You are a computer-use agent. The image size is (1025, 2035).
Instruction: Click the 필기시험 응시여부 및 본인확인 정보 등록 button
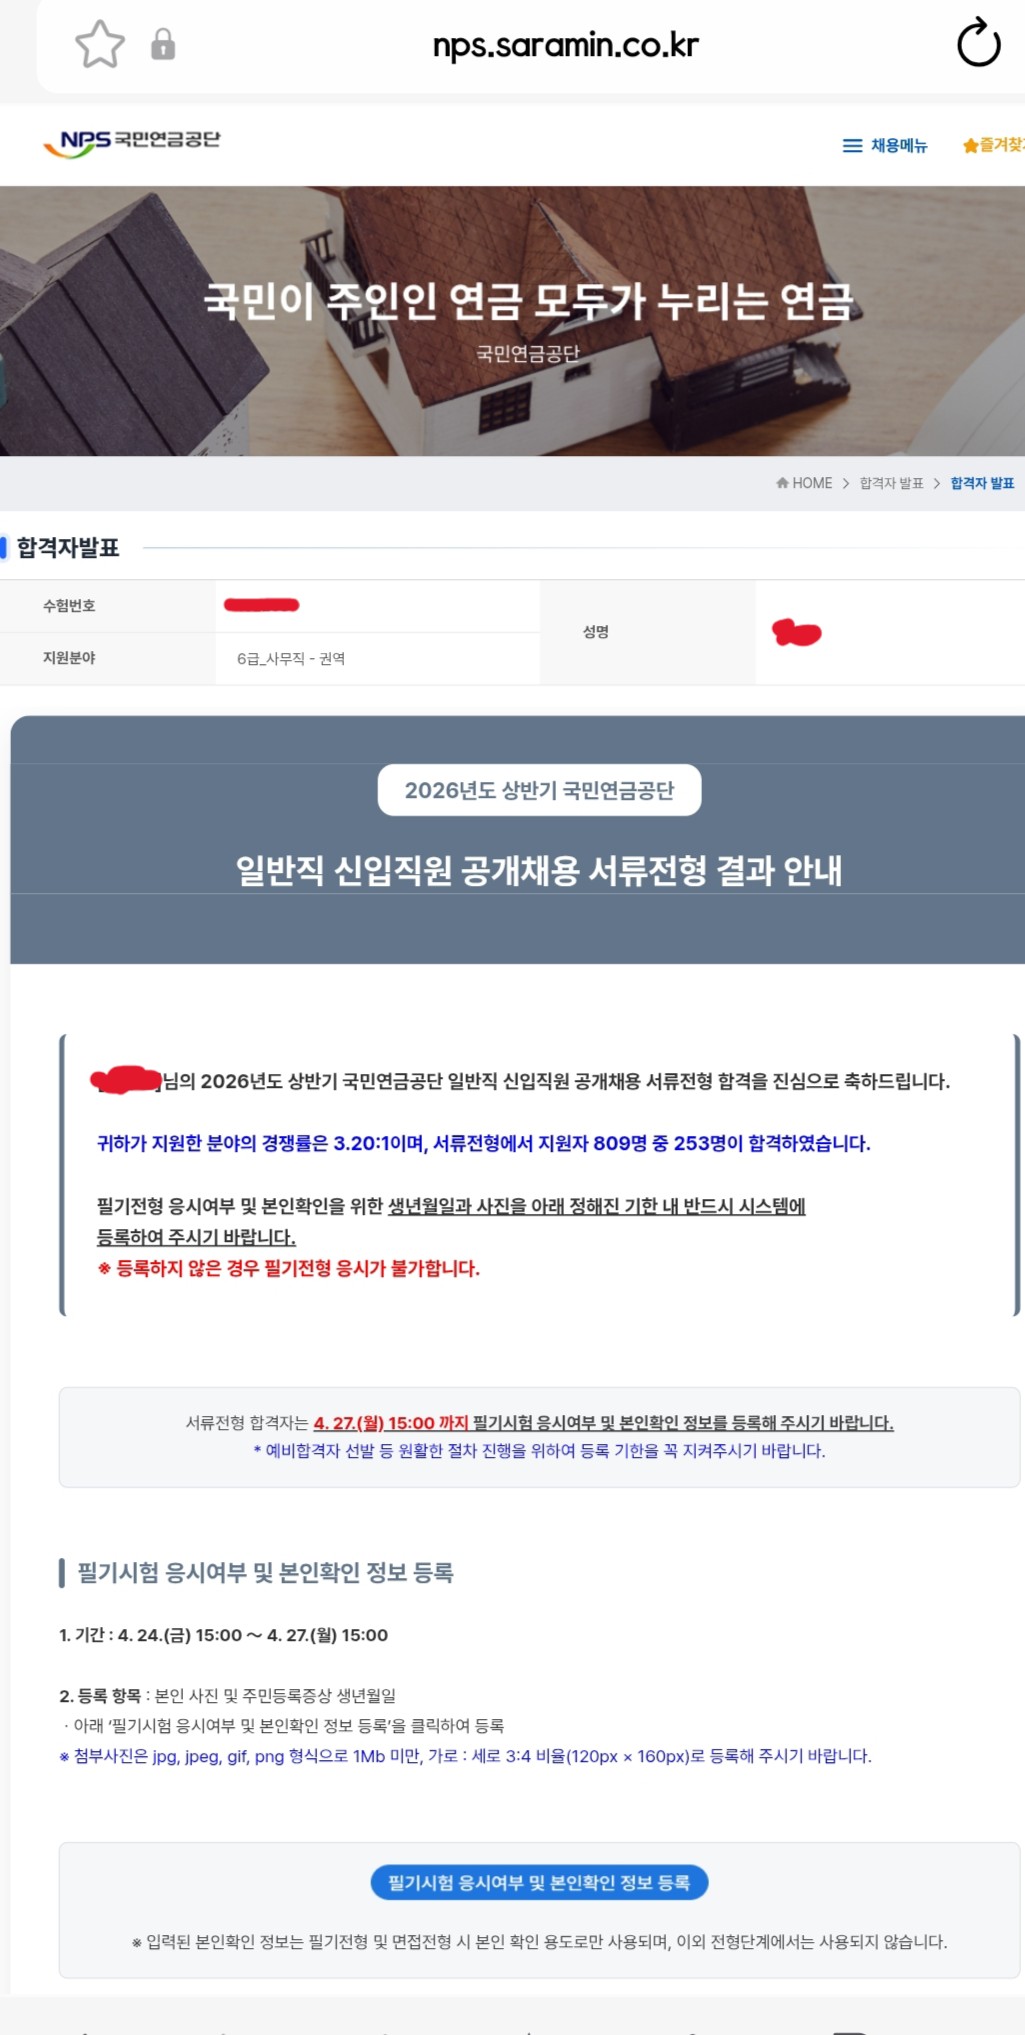tap(540, 1882)
